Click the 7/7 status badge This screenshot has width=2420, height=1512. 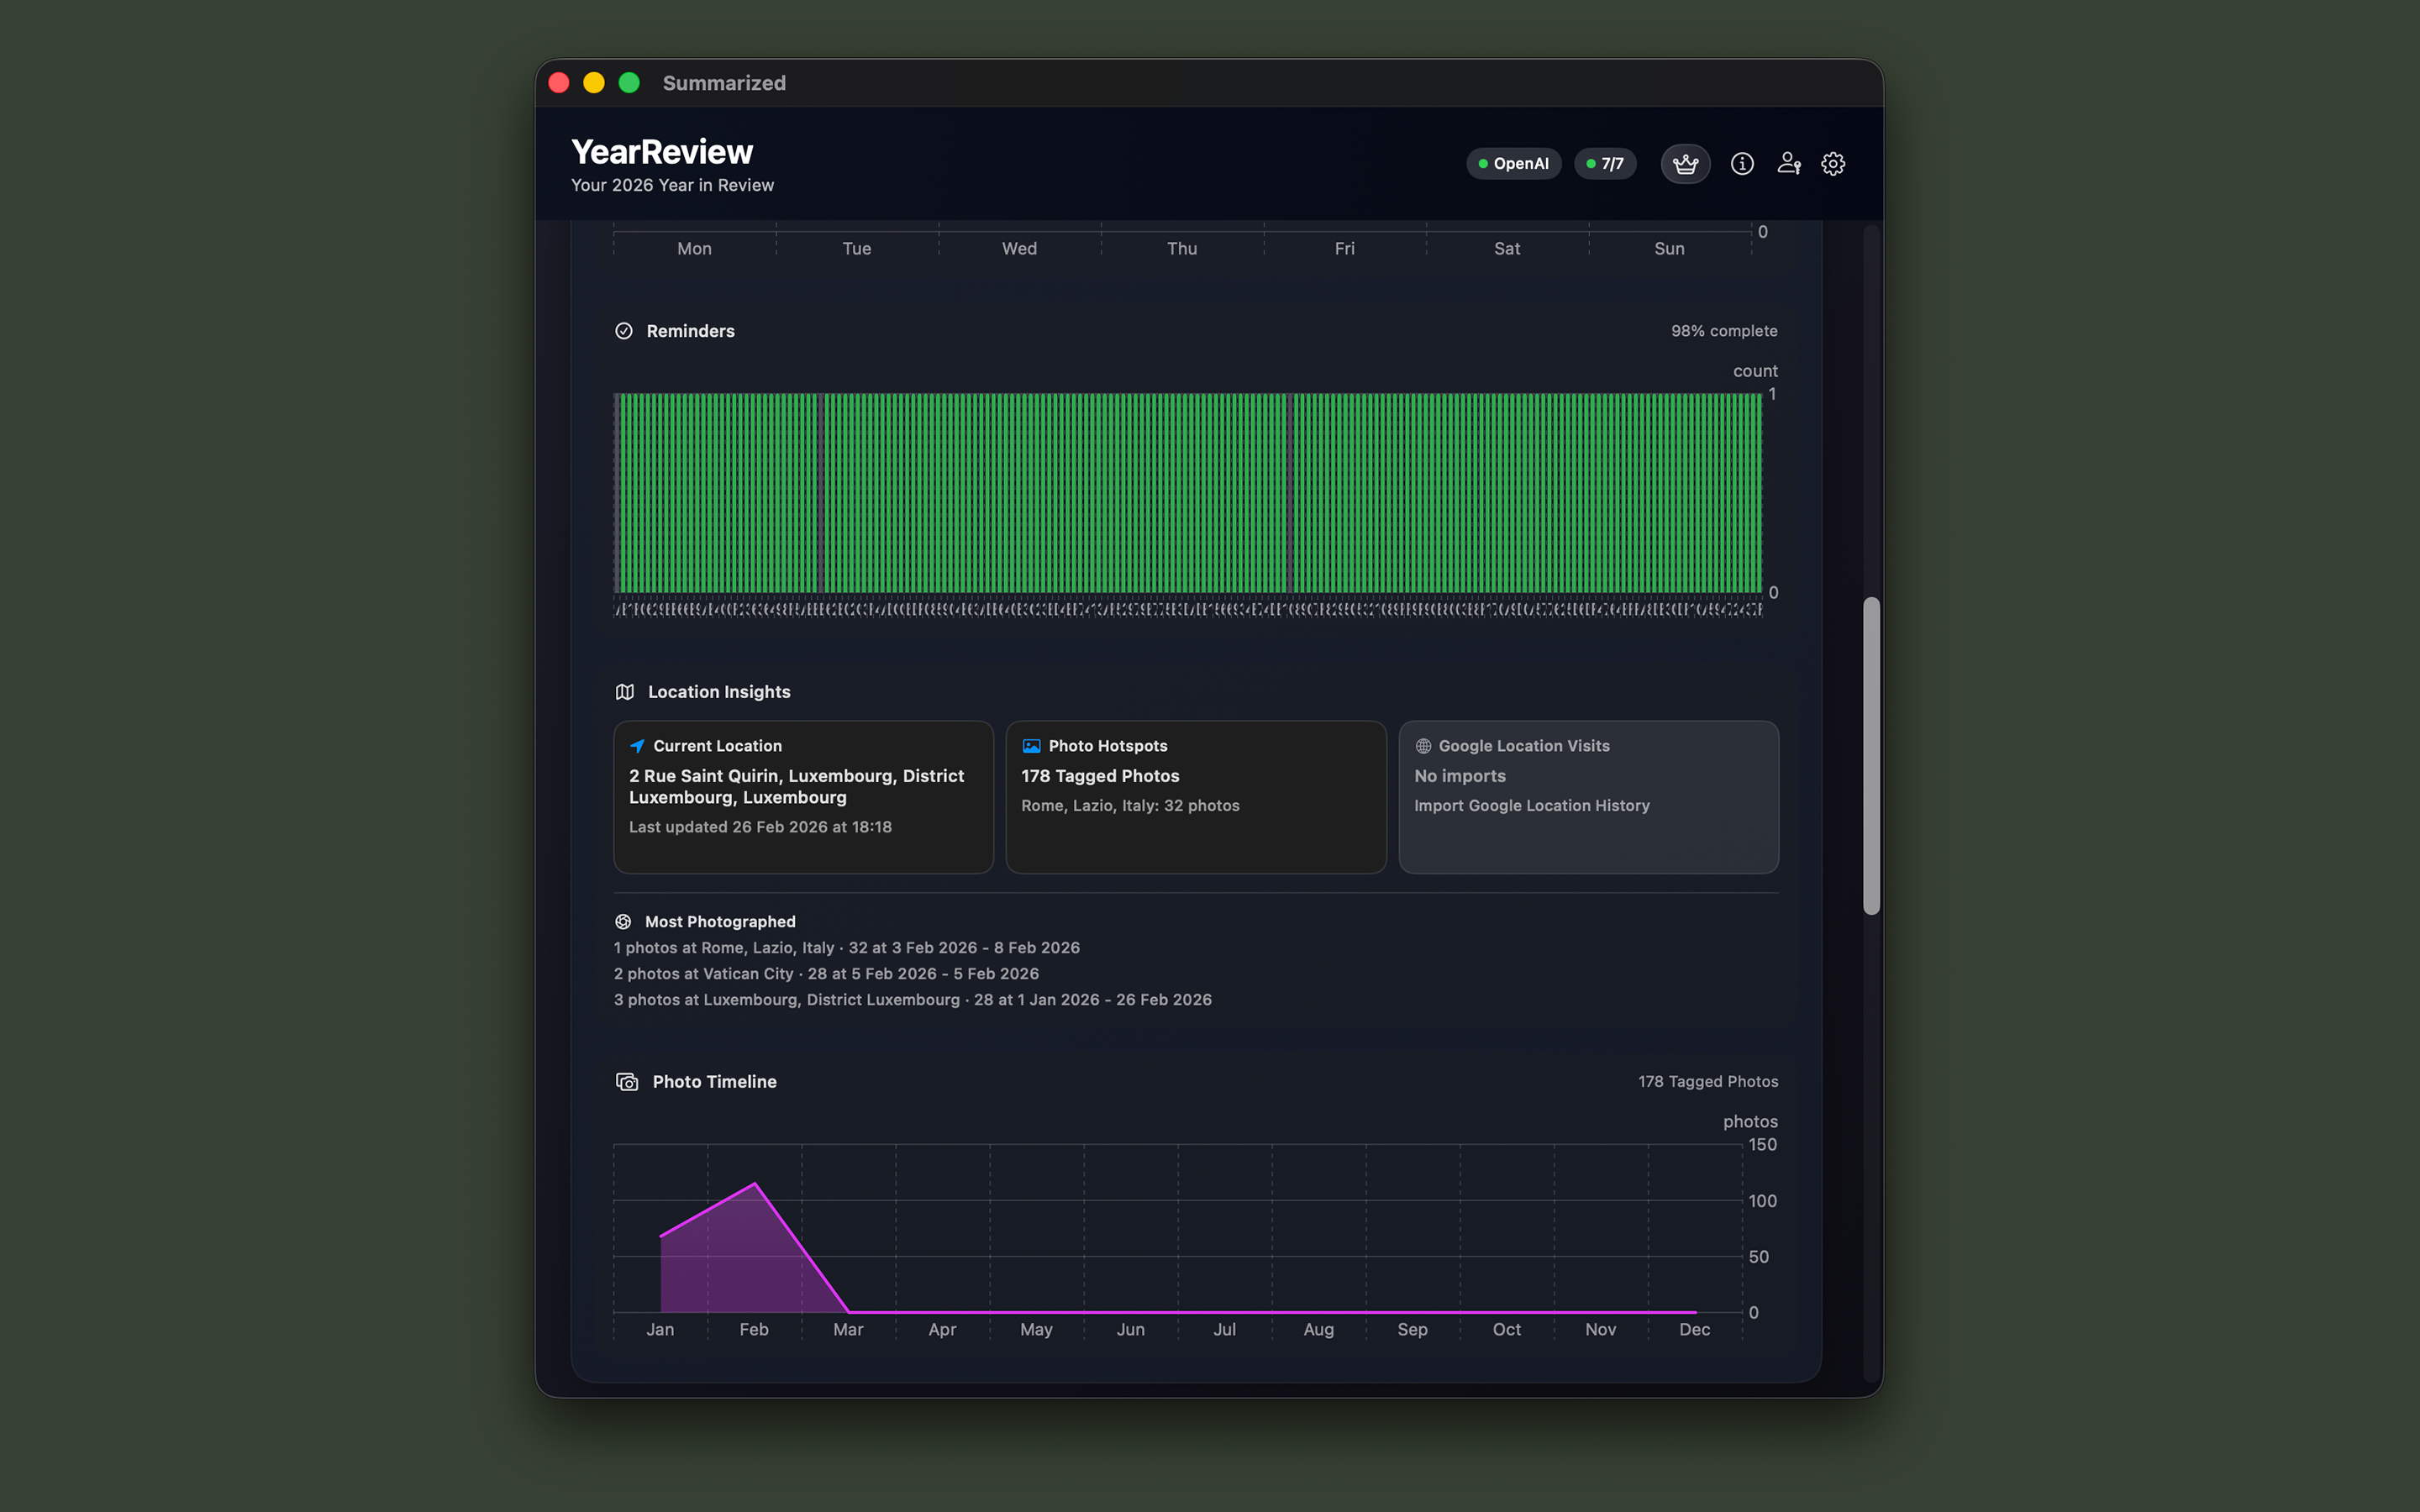point(1604,164)
